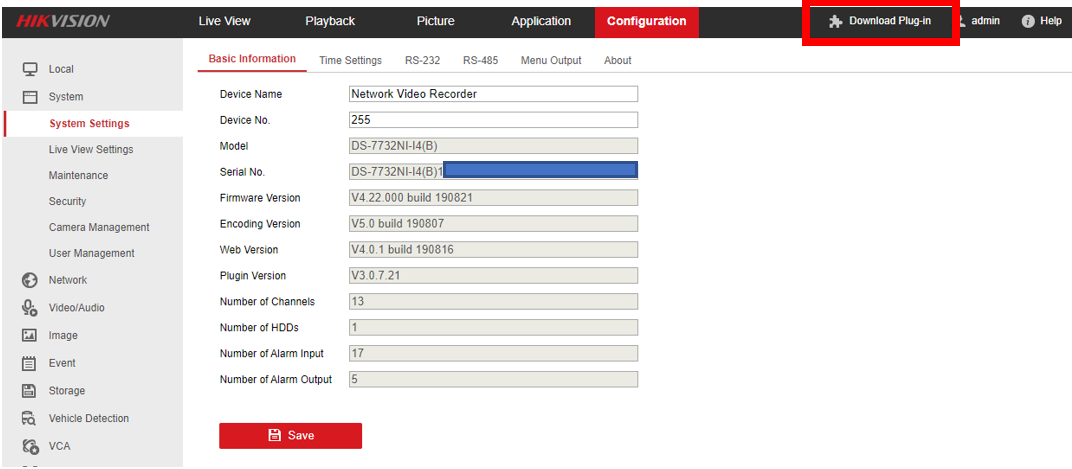Open the admin user menu
The width and height of the screenshot is (1072, 469).
[x=978, y=21]
